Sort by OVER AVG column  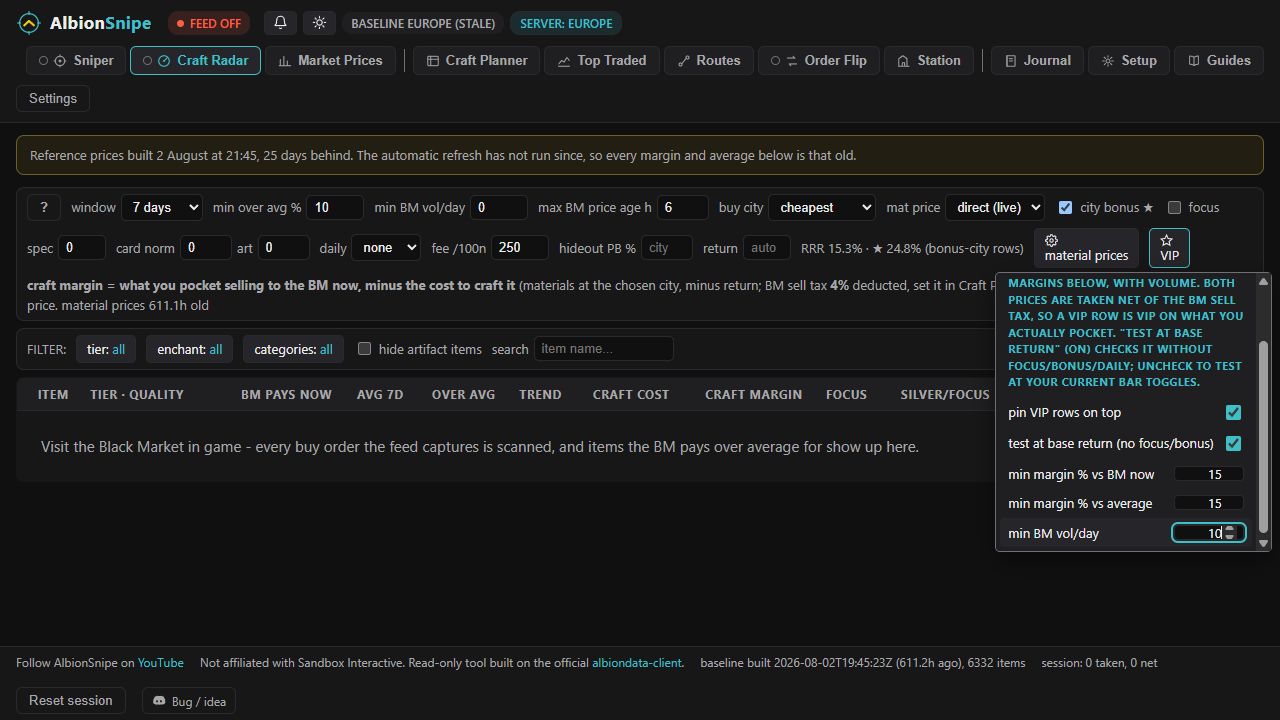[x=463, y=394]
